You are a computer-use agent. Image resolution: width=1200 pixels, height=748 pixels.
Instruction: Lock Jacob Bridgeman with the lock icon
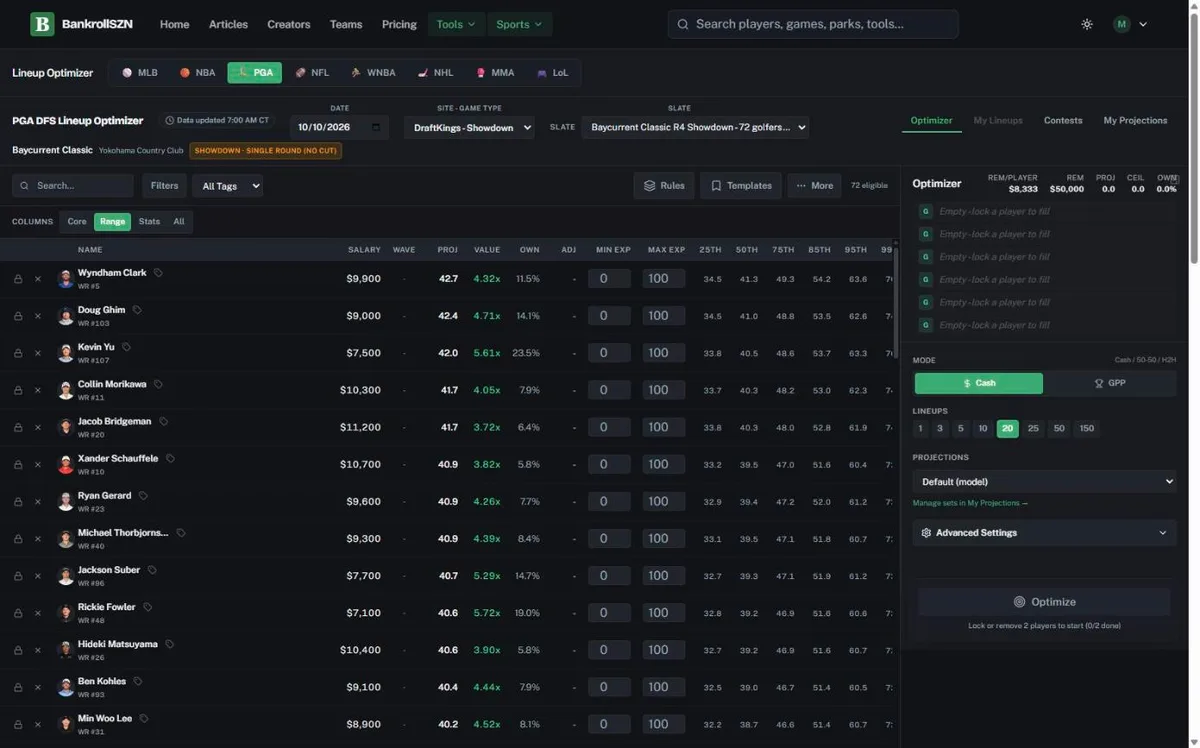pos(18,427)
